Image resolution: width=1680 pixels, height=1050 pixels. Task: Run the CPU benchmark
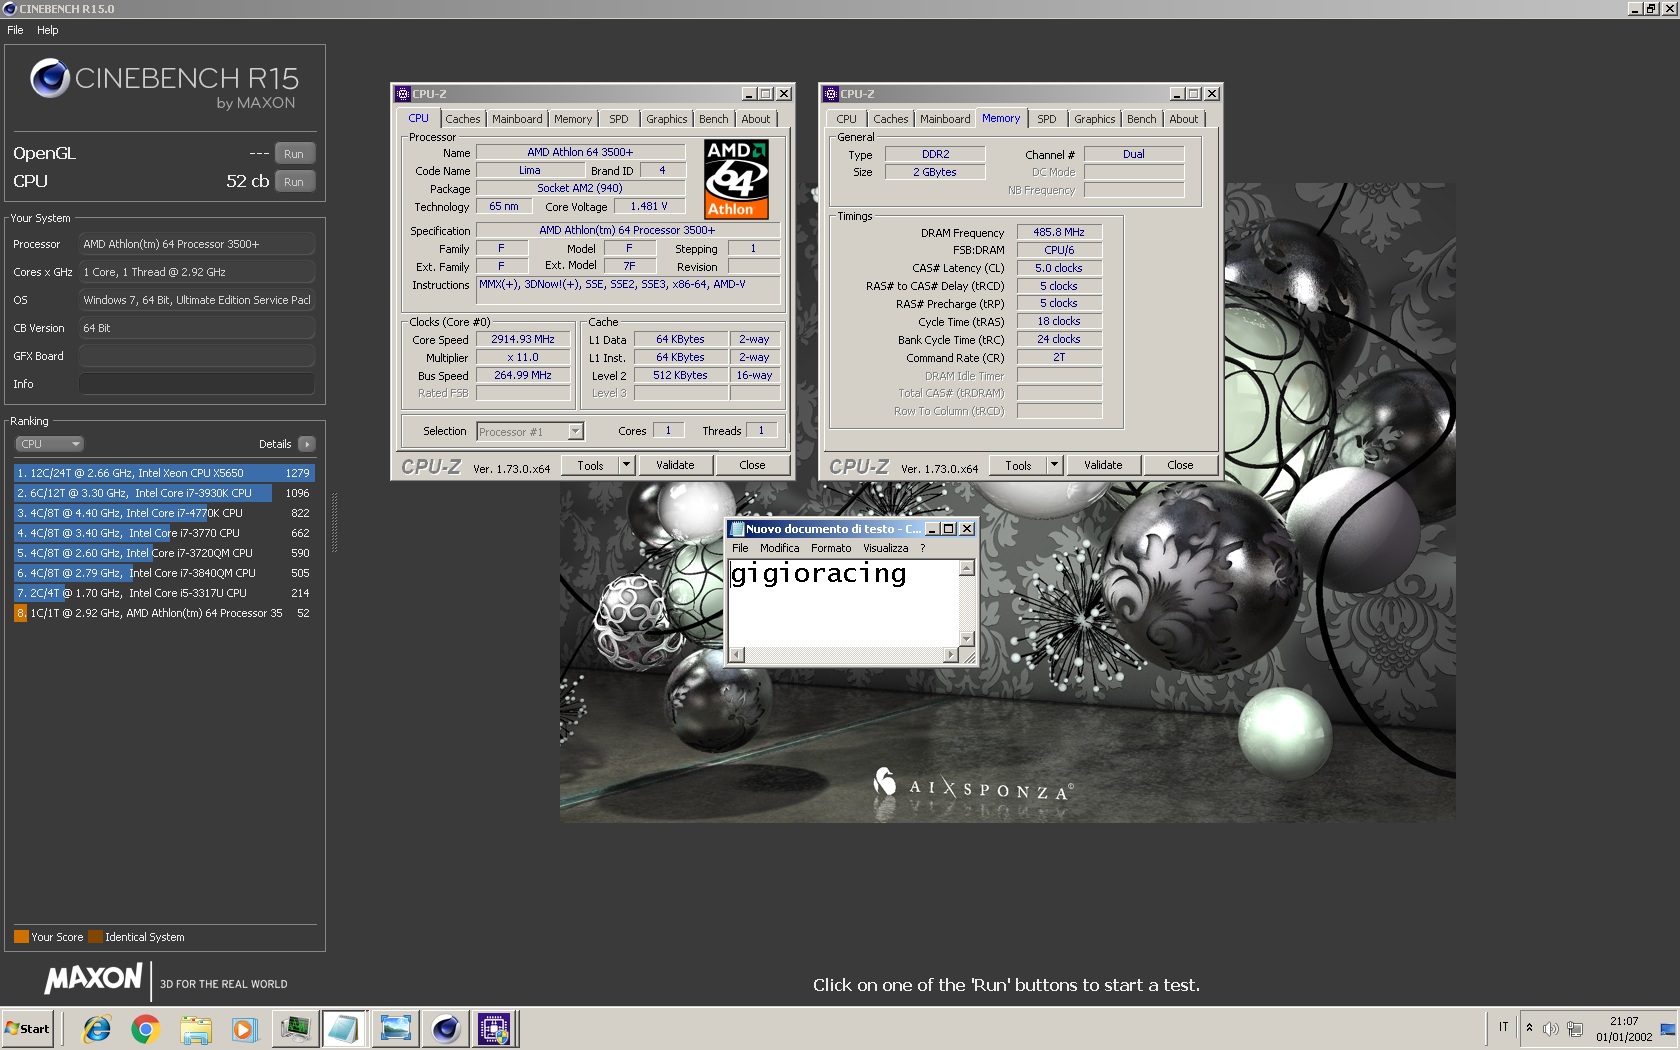pyautogui.click(x=294, y=182)
